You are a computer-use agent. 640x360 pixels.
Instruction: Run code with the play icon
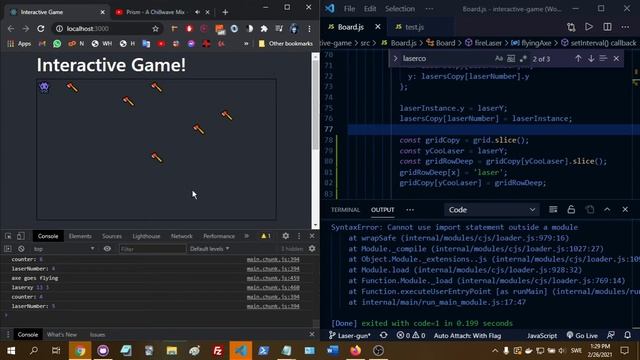click(589, 27)
